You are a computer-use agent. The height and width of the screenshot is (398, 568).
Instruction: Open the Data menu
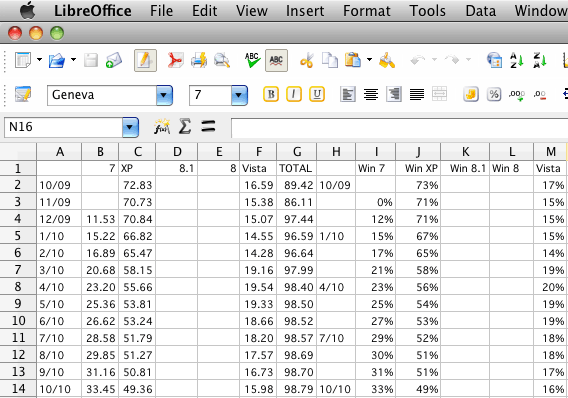click(x=480, y=11)
